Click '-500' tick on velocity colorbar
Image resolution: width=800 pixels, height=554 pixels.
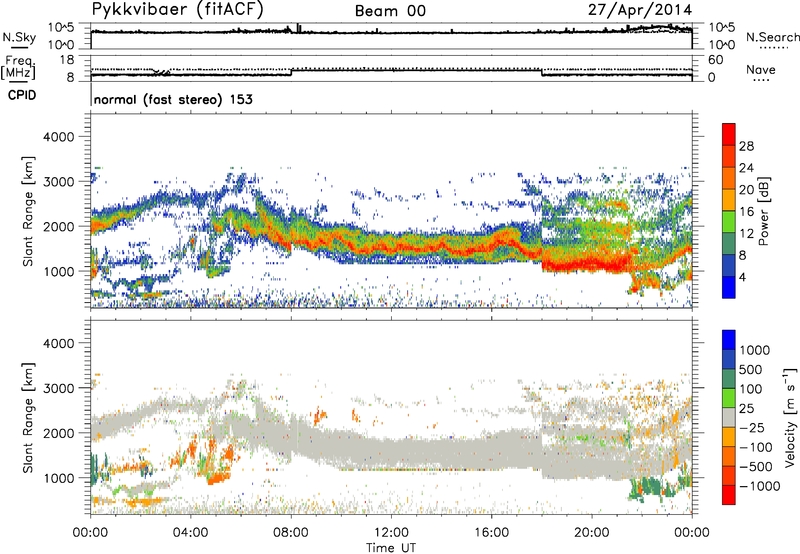(756, 466)
